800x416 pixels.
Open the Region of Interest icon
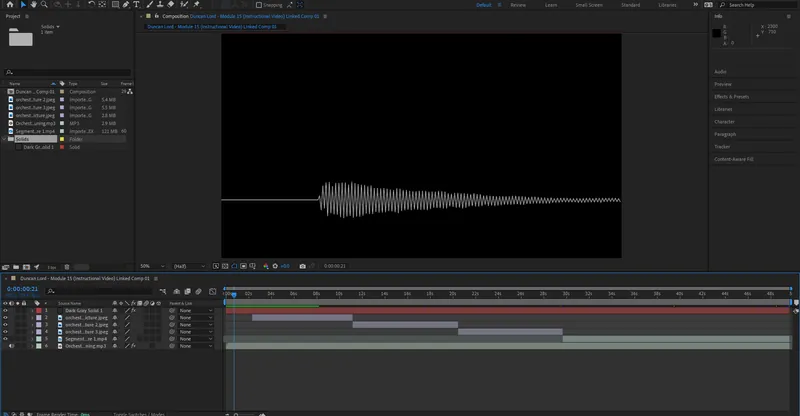[243, 266]
